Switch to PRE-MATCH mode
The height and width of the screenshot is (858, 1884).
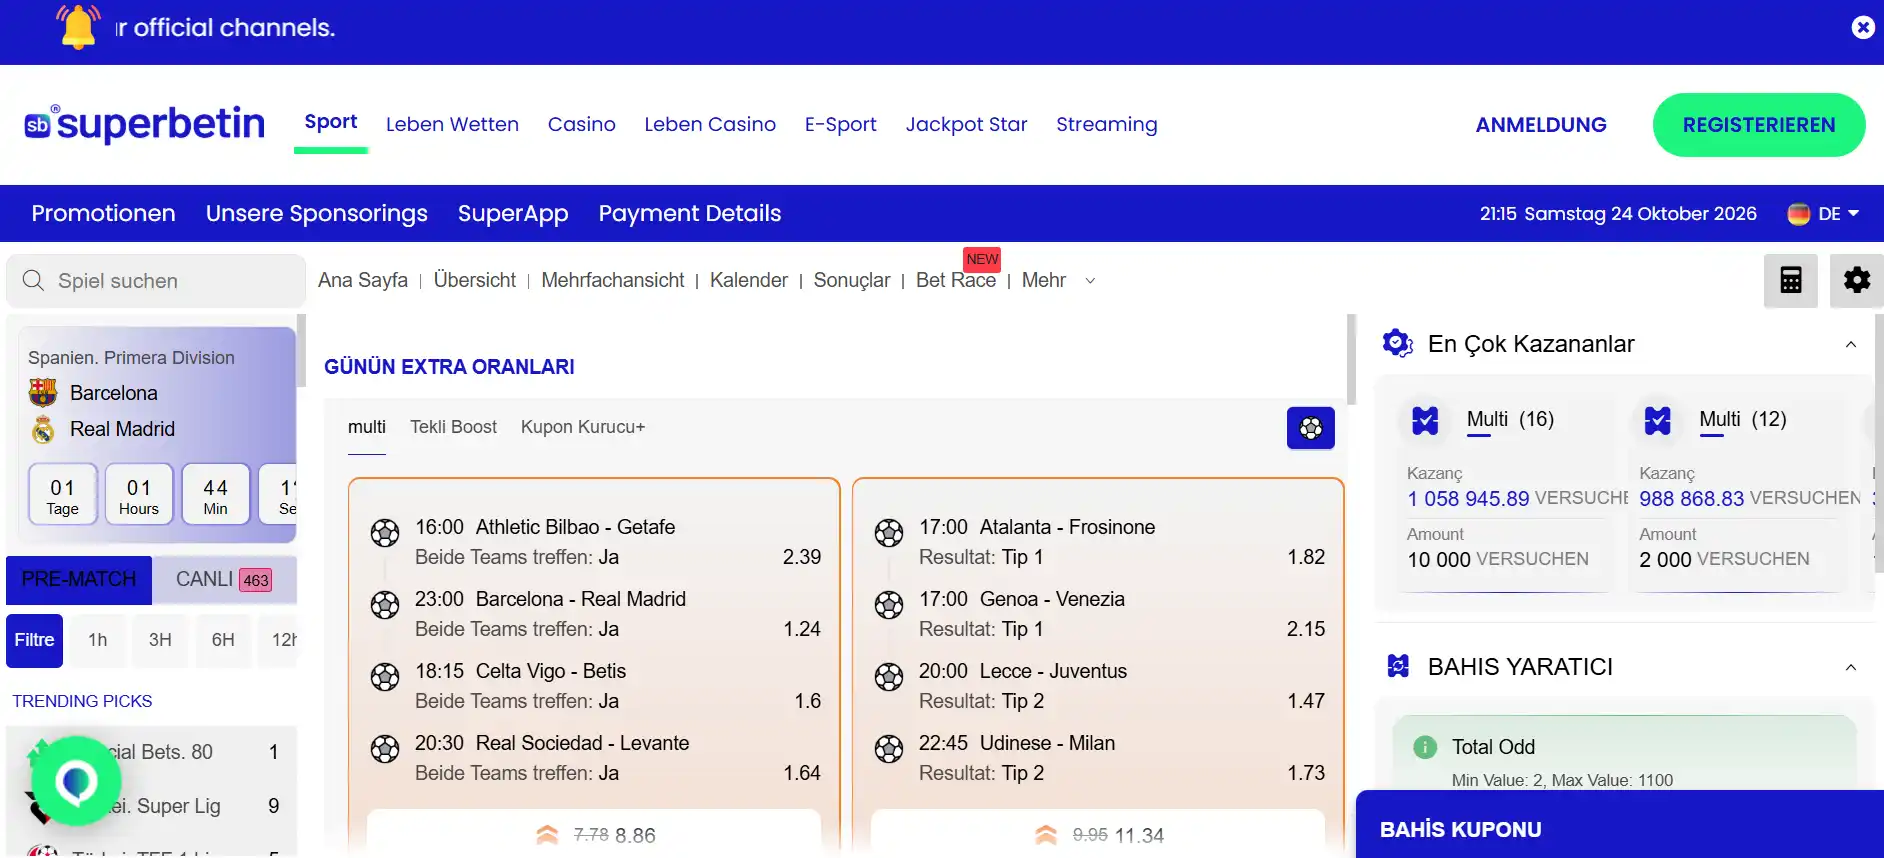[x=79, y=580]
